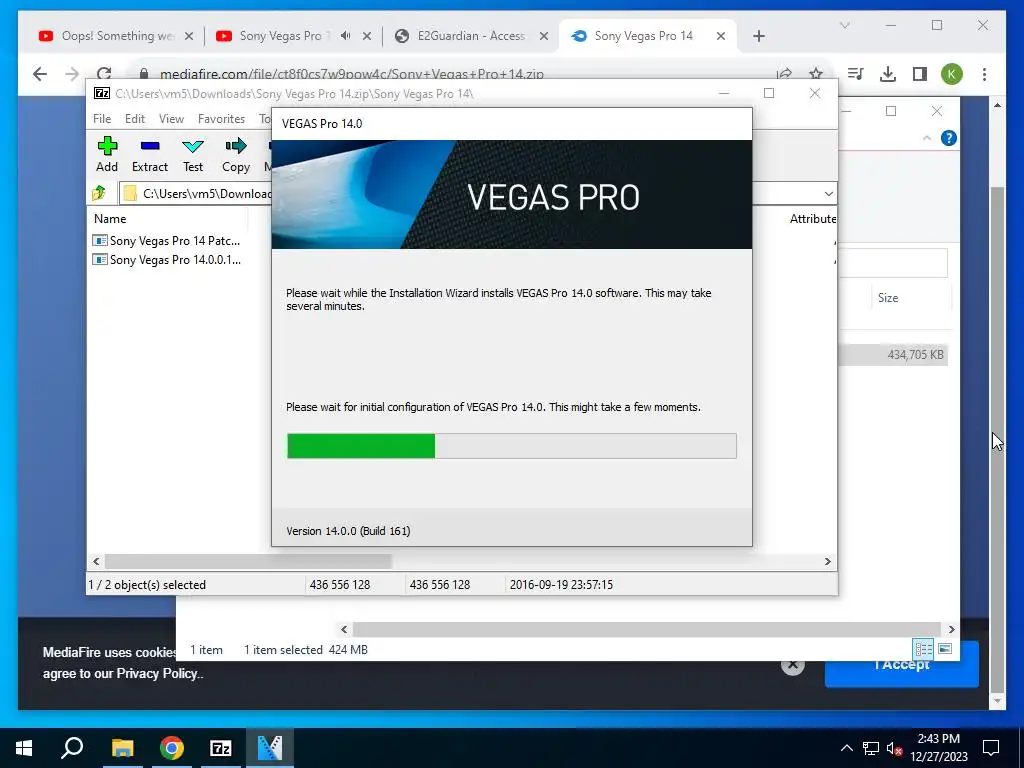This screenshot has height=768, width=1024.
Task: Open Chrome from the taskbar
Action: [x=171, y=748]
